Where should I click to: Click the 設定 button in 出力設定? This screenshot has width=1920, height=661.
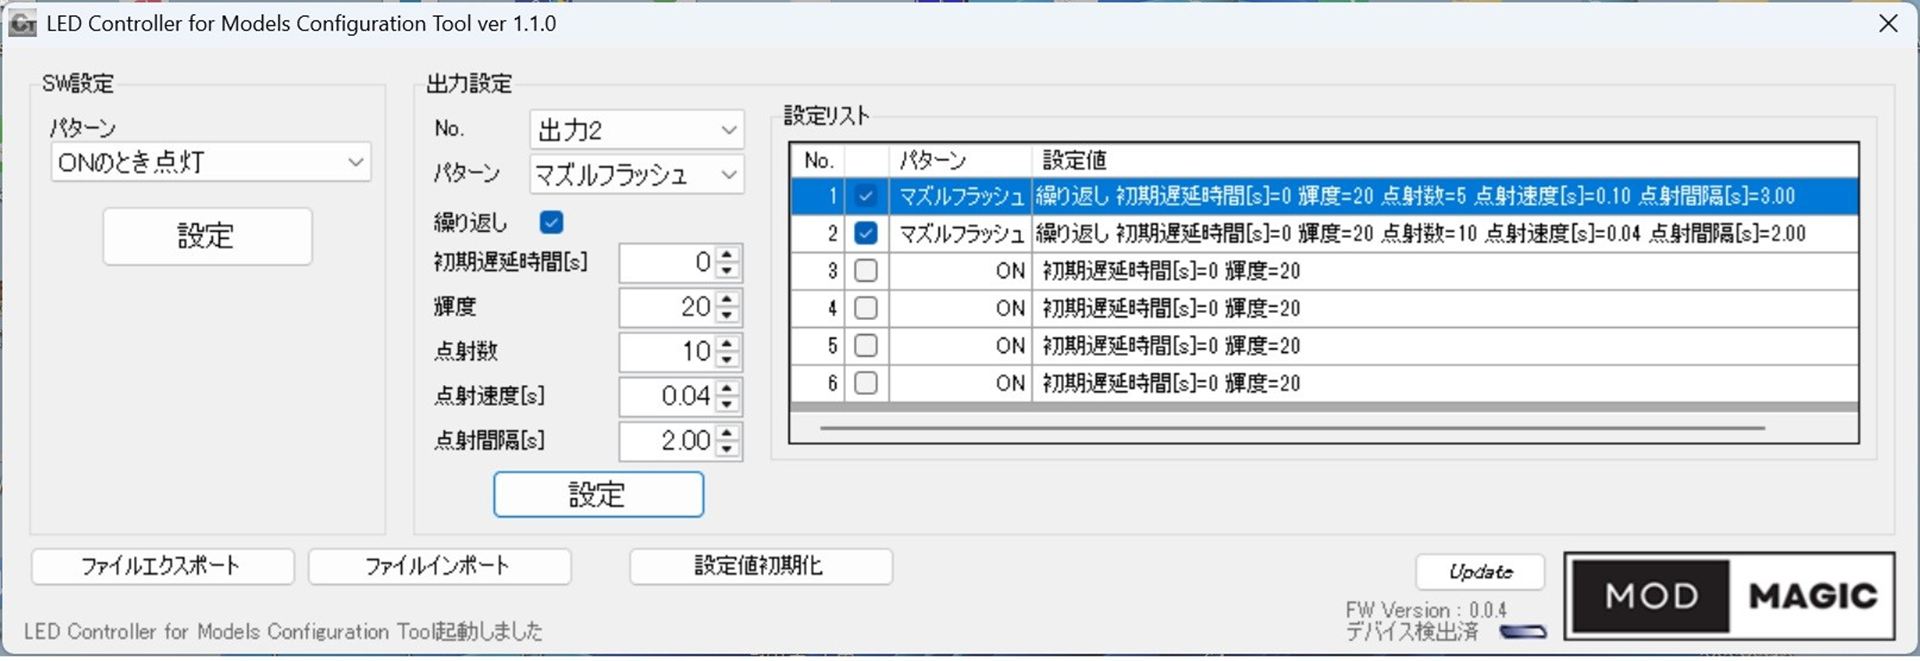[x=598, y=494]
